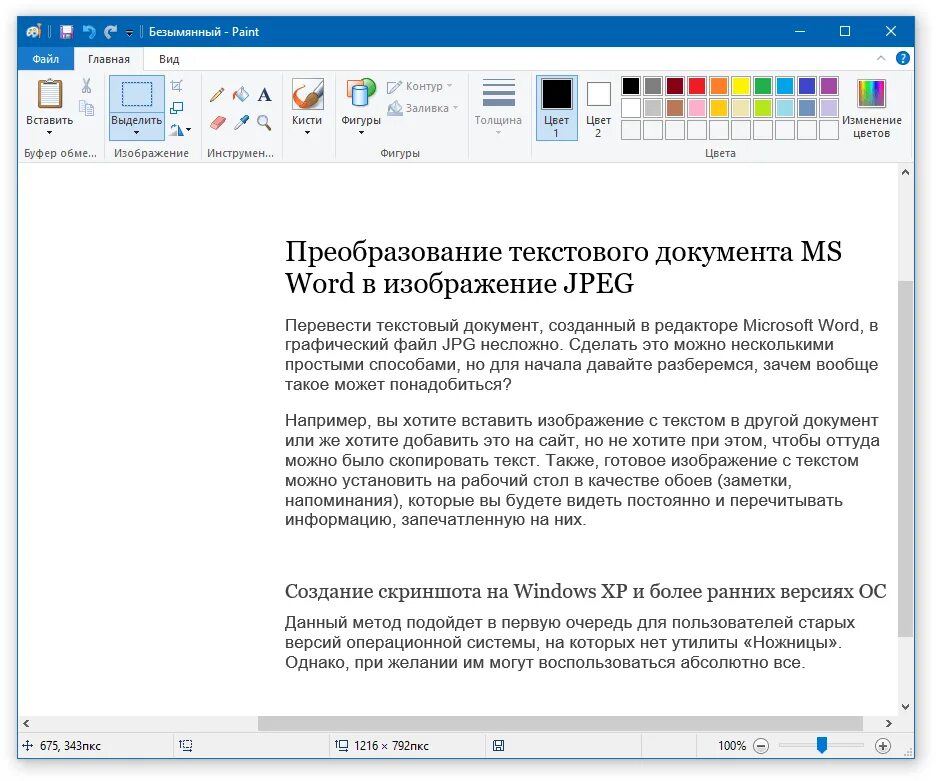
Task: Click the scroll down arrow
Action: (906, 707)
